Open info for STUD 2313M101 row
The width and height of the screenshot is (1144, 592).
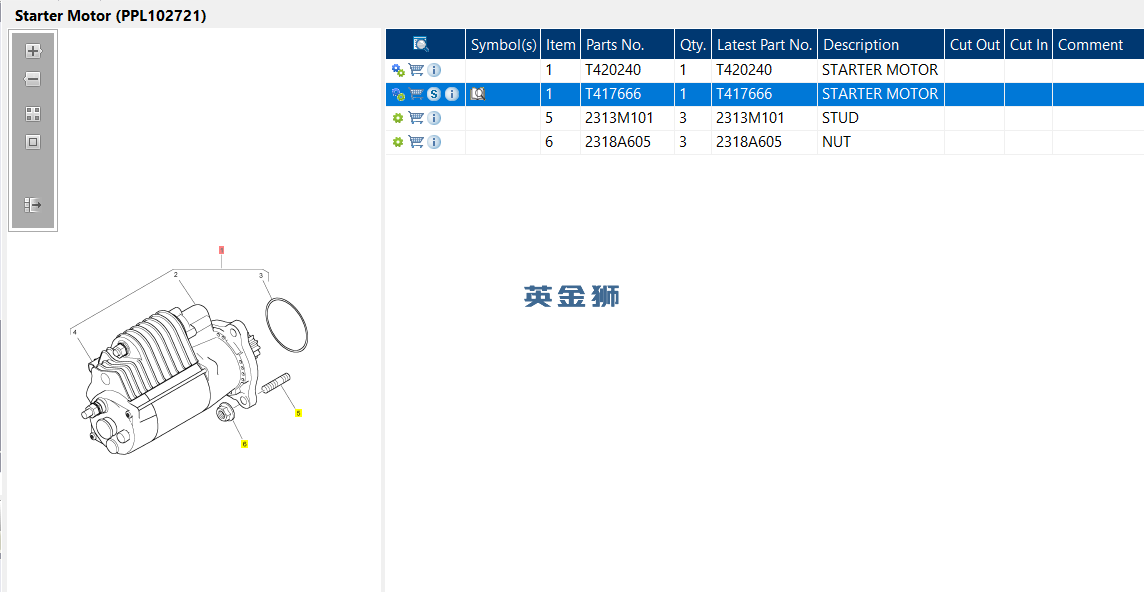(434, 118)
